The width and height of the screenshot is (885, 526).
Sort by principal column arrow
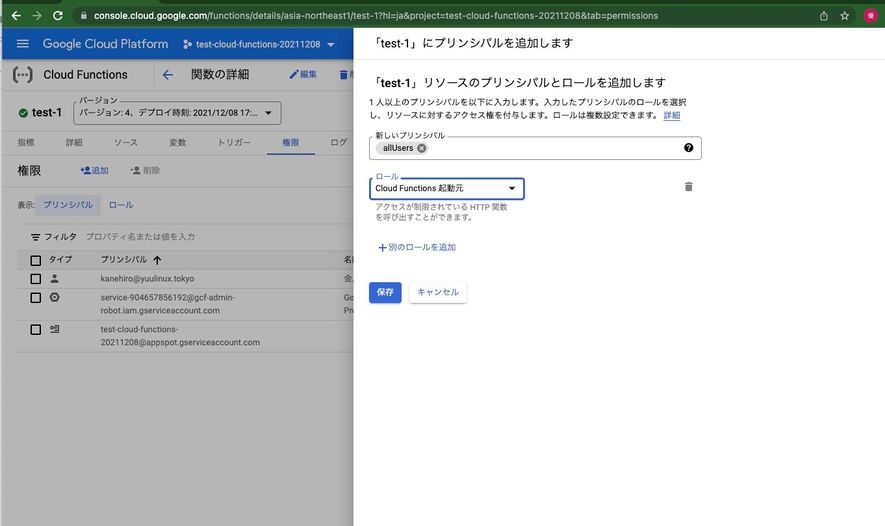click(x=157, y=260)
